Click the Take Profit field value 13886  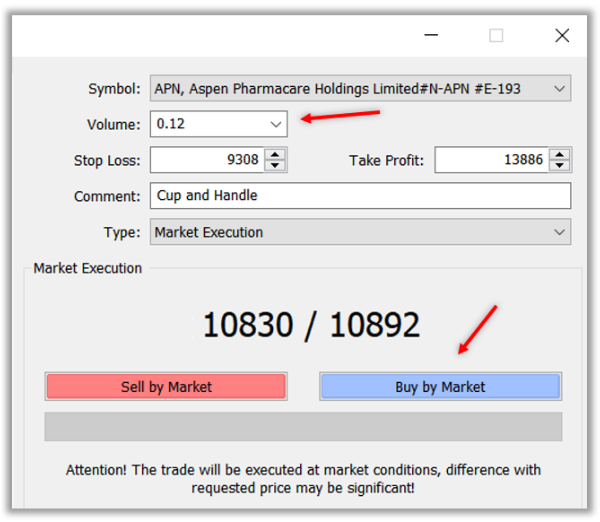pos(492,160)
